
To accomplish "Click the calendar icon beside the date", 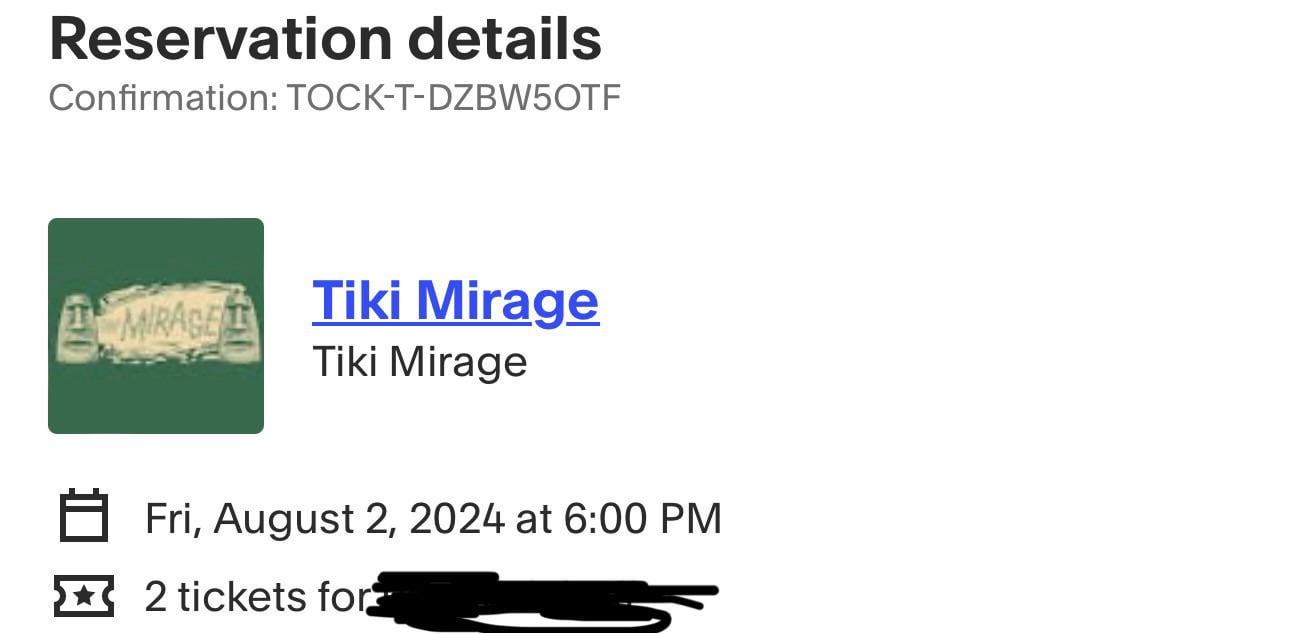I will 84,516.
